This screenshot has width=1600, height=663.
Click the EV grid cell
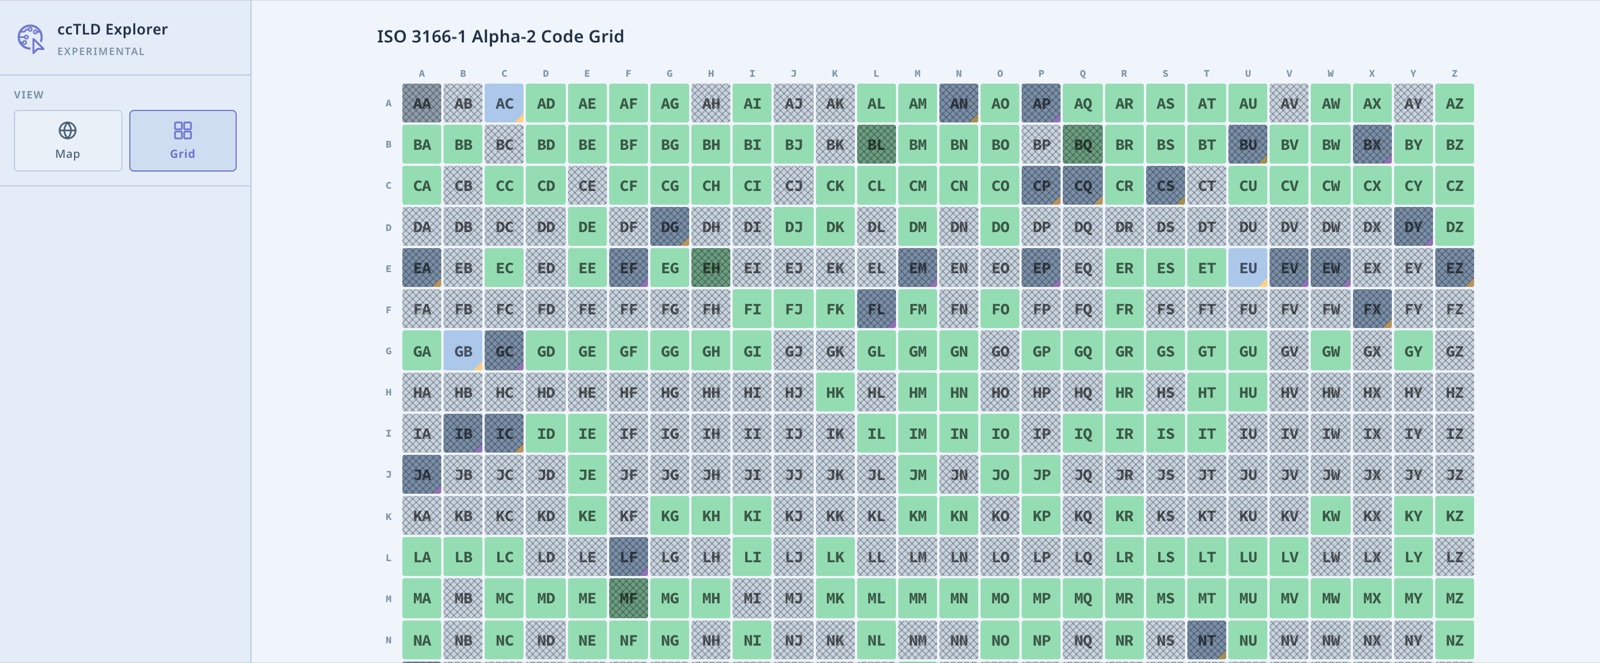point(1289,268)
